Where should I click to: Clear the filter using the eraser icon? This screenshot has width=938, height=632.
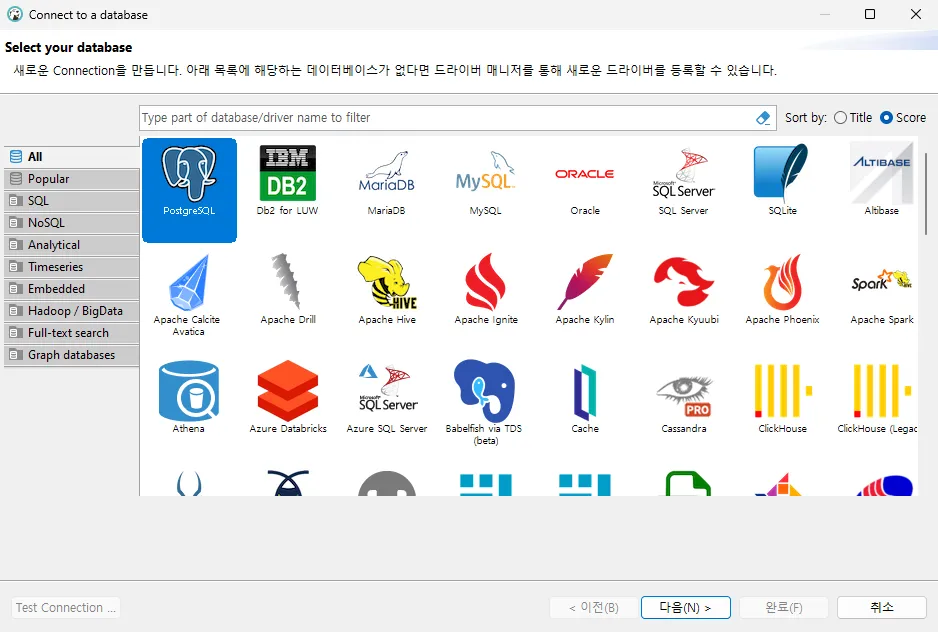763,117
